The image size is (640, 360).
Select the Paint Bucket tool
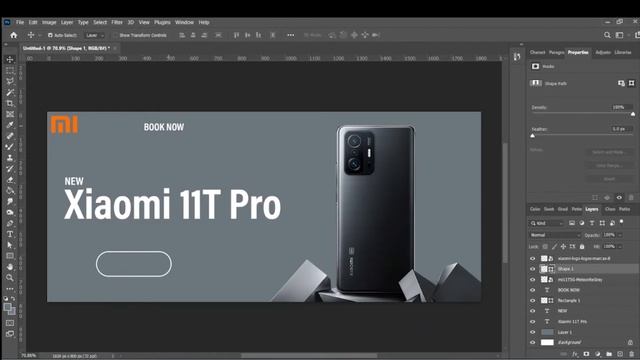(x=10, y=191)
